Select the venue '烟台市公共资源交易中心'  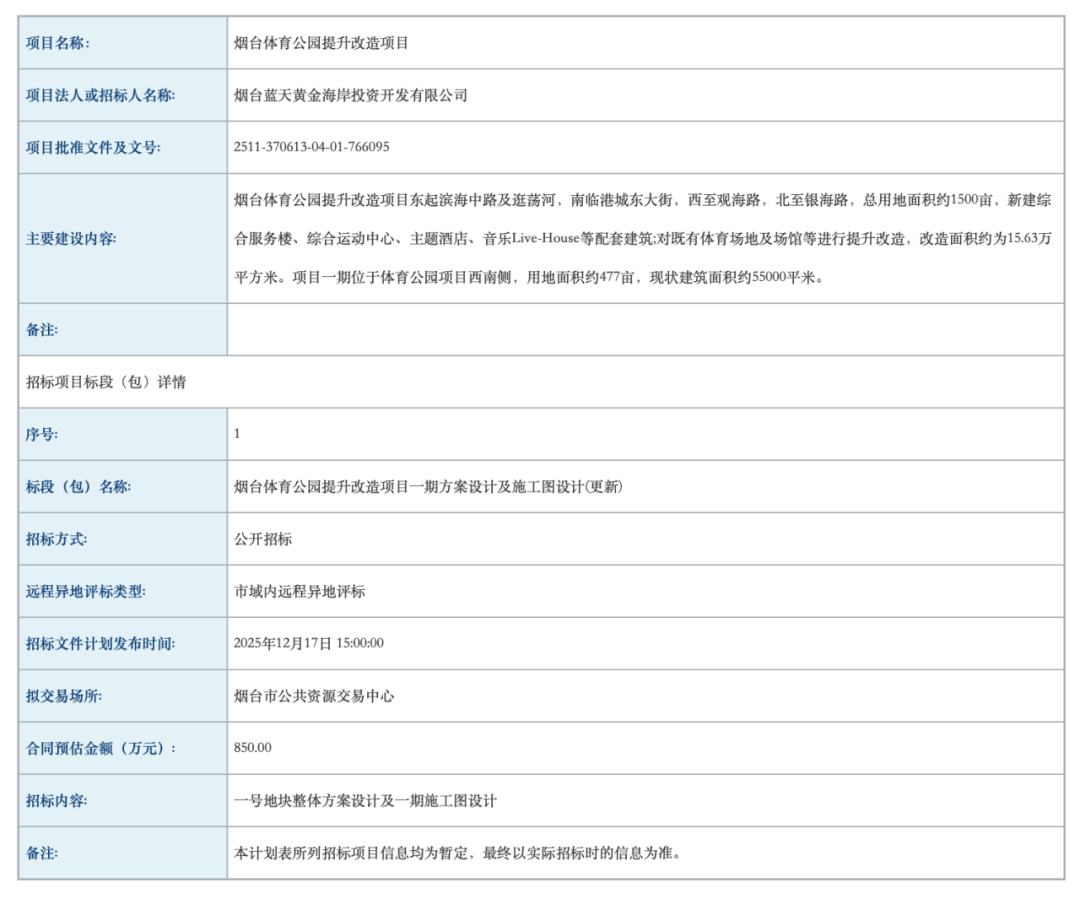pyautogui.click(x=314, y=696)
